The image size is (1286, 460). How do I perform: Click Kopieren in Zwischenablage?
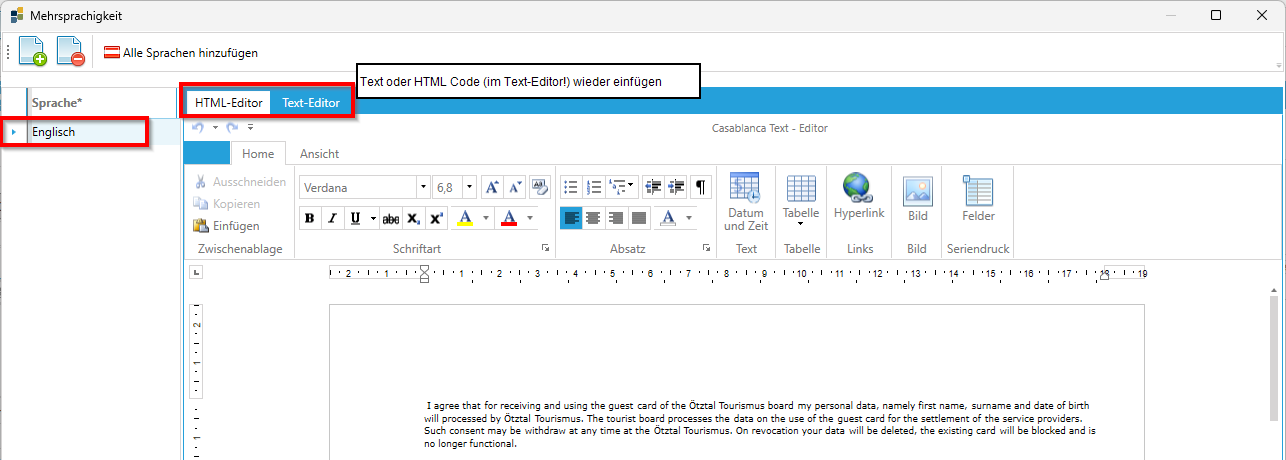(227, 204)
